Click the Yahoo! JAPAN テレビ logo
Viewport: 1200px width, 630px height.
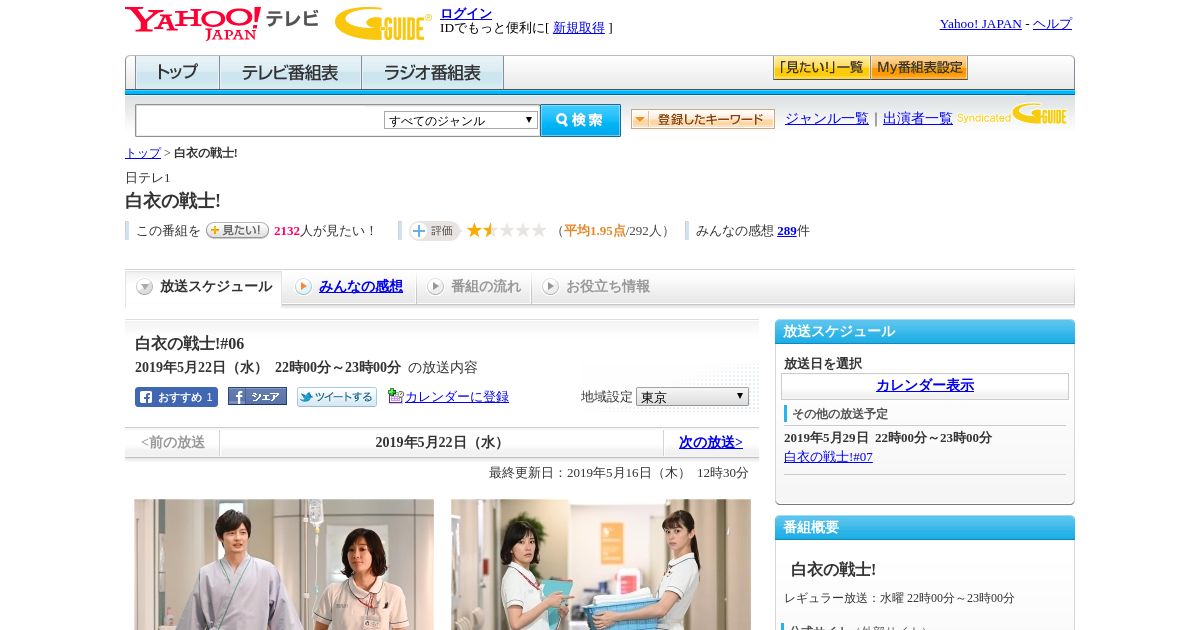tap(222, 23)
